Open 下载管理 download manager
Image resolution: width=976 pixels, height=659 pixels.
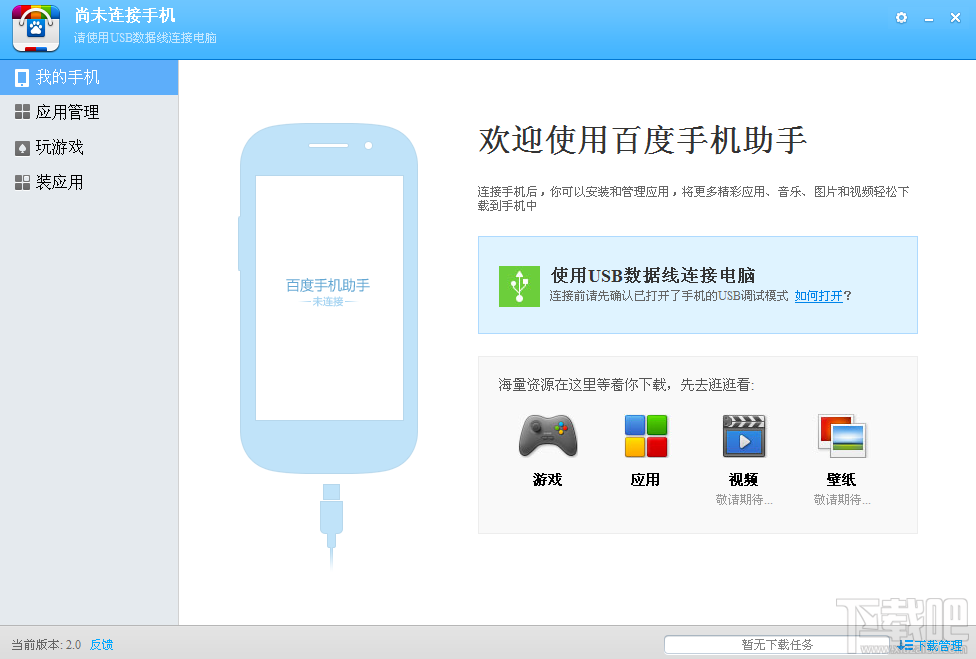coord(931,645)
